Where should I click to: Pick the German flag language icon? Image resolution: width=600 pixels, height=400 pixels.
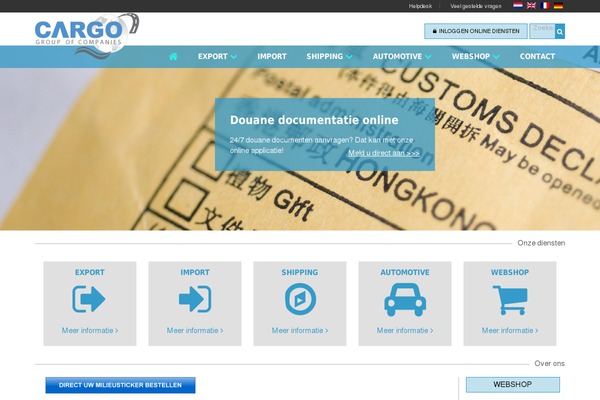click(x=558, y=5)
